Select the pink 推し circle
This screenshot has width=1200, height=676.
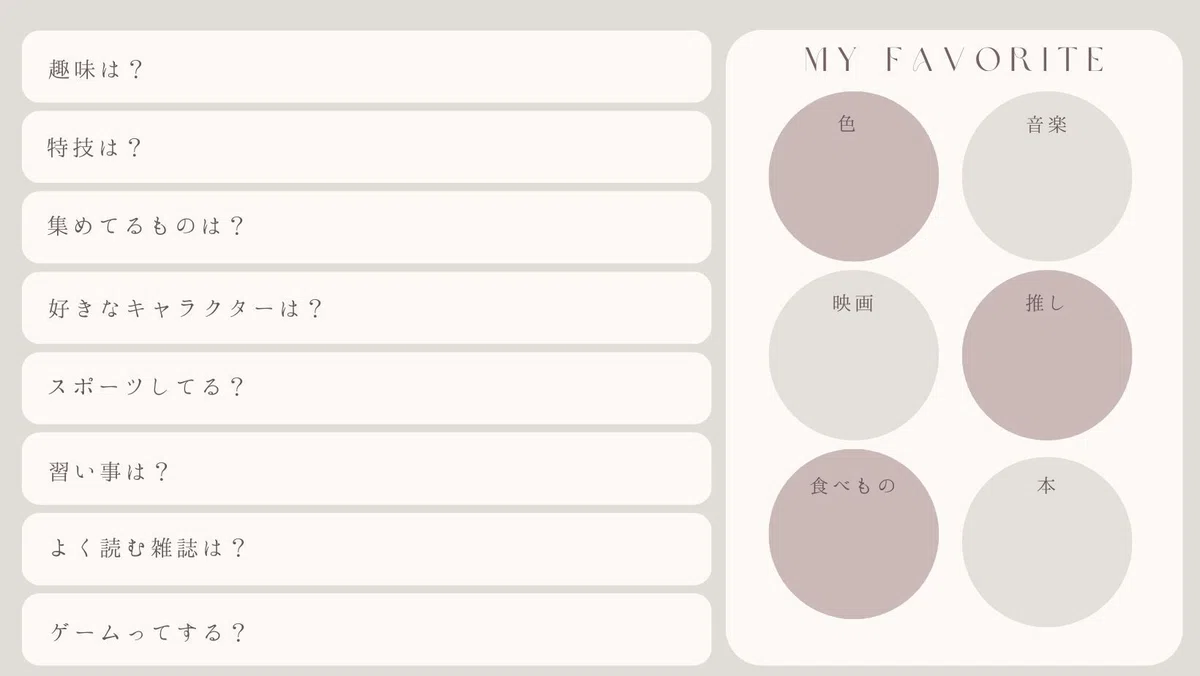point(1047,355)
